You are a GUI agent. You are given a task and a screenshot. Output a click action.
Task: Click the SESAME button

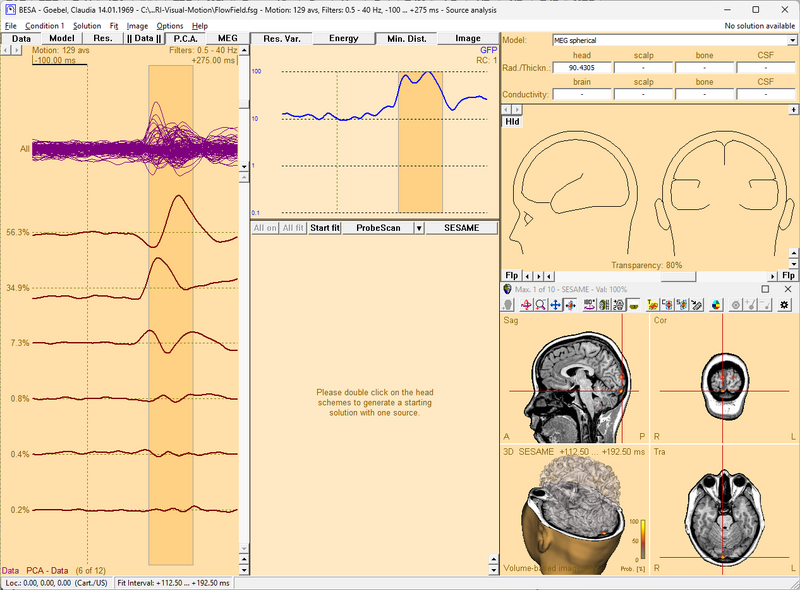coord(462,228)
